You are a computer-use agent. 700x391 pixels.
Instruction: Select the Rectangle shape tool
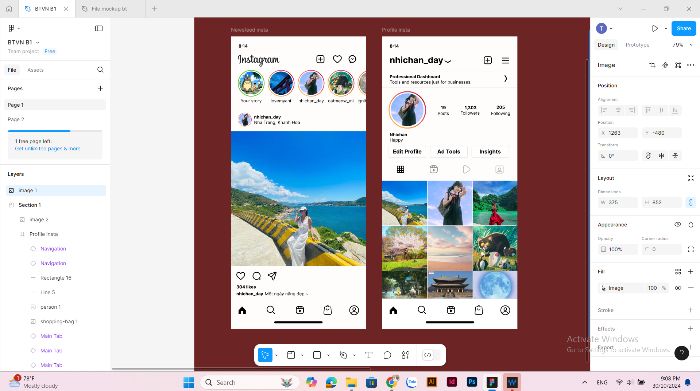click(x=317, y=355)
